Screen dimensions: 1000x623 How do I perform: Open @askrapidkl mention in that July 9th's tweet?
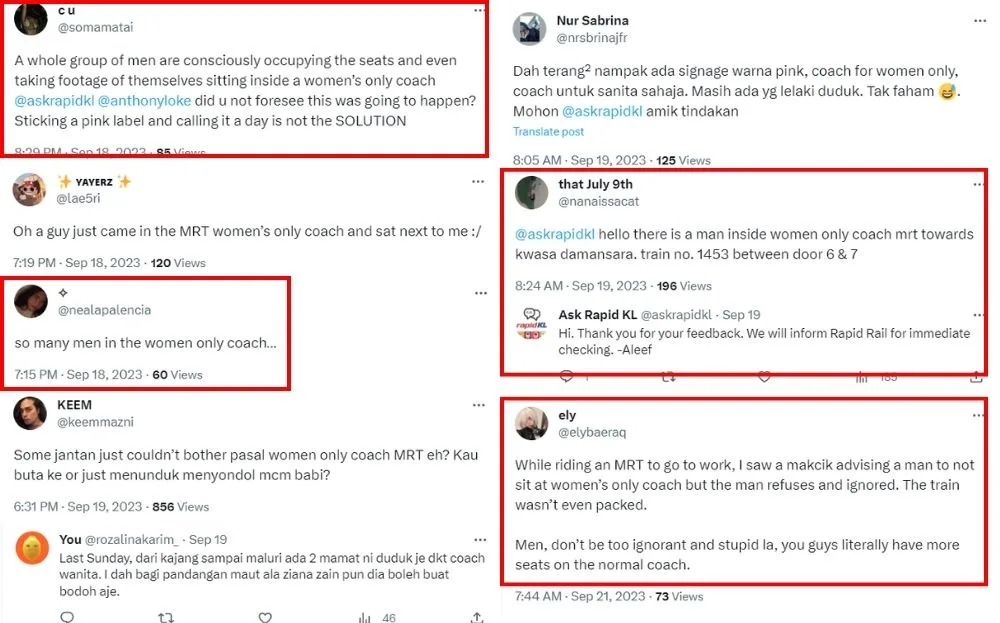point(555,234)
